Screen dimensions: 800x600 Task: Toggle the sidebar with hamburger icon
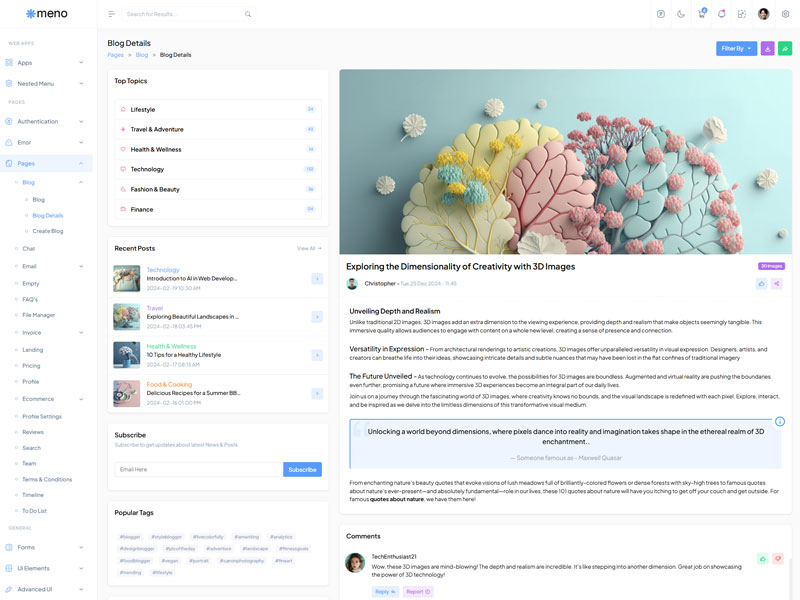coord(111,14)
